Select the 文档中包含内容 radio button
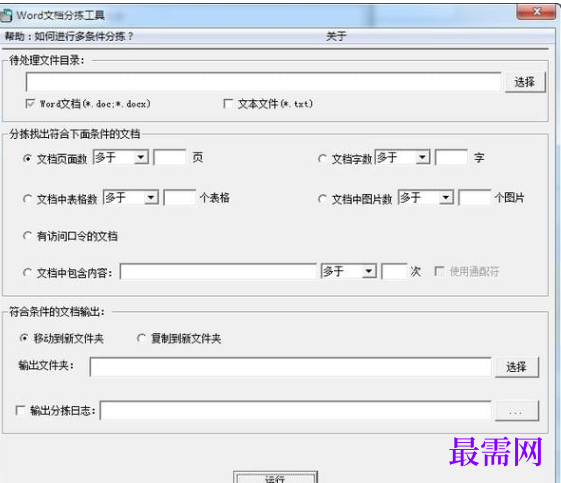 tap(27, 273)
